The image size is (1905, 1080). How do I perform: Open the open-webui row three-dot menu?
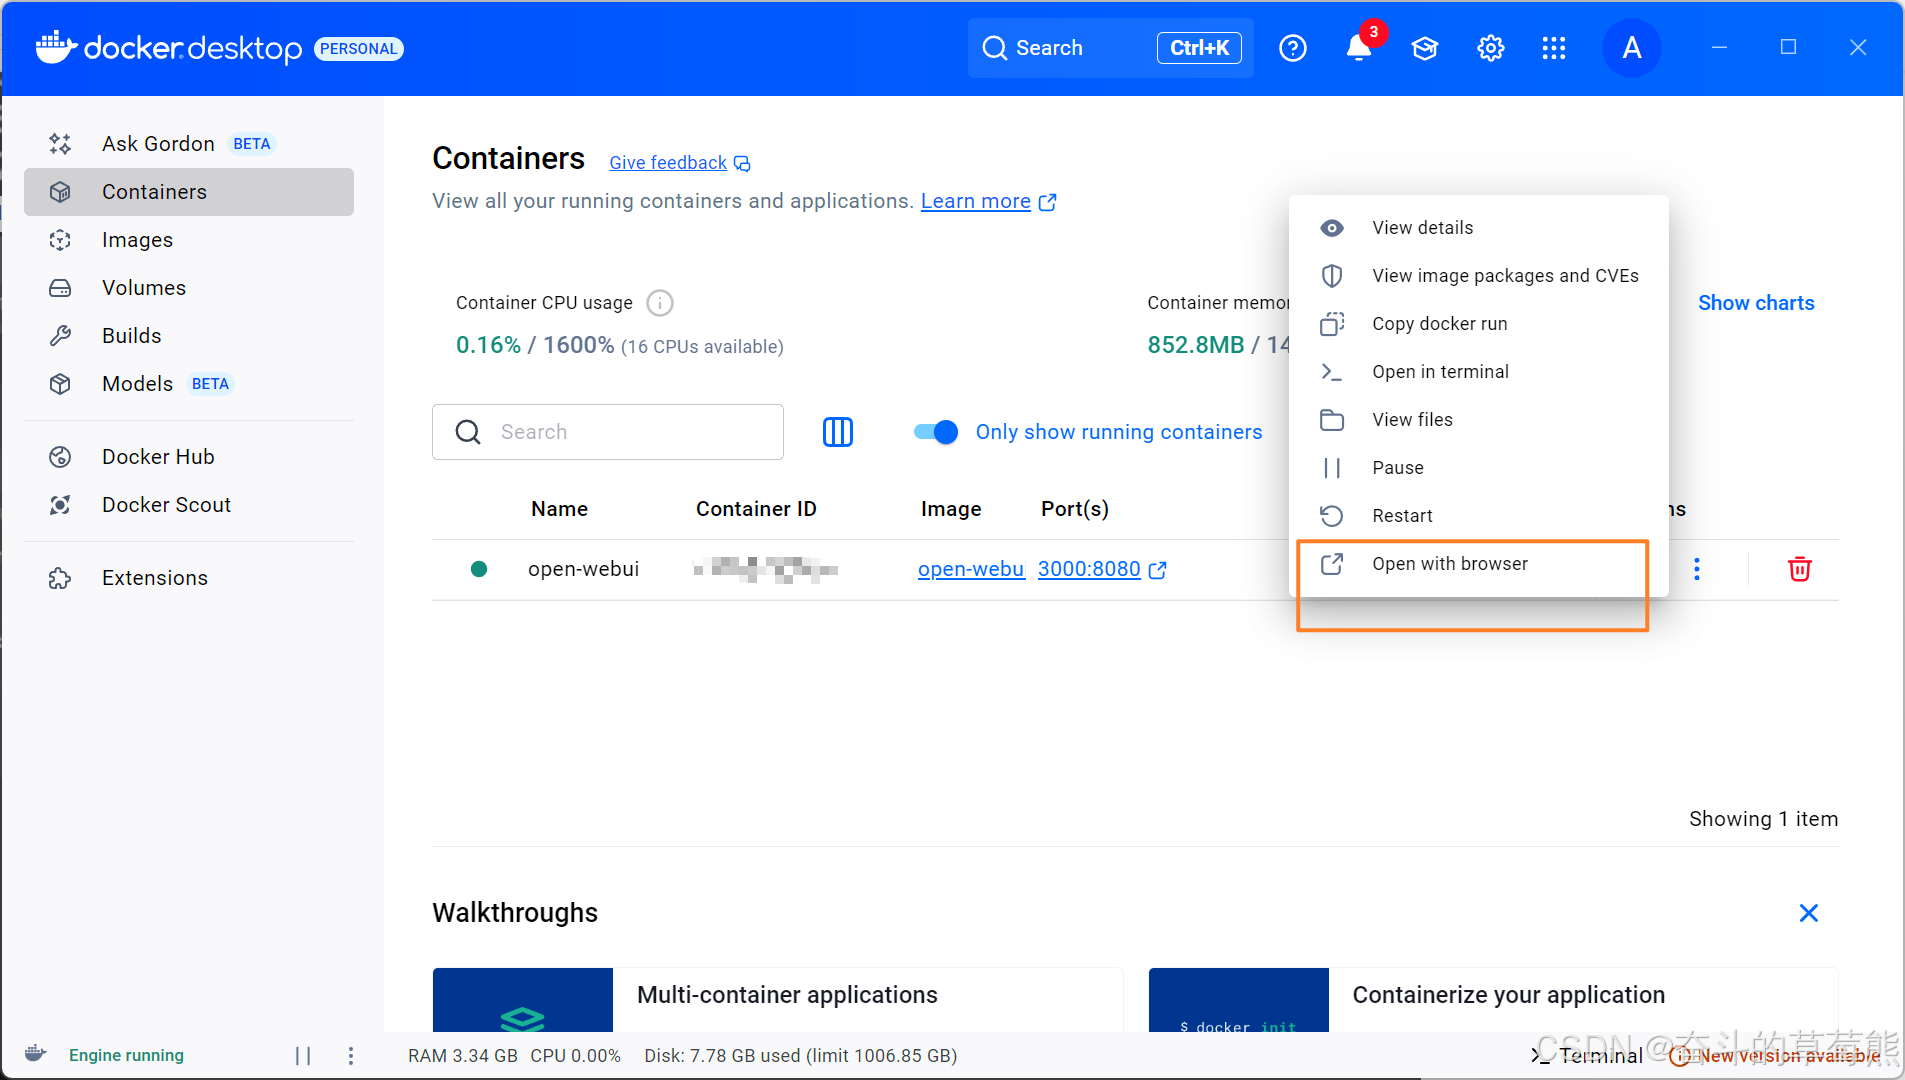point(1697,569)
